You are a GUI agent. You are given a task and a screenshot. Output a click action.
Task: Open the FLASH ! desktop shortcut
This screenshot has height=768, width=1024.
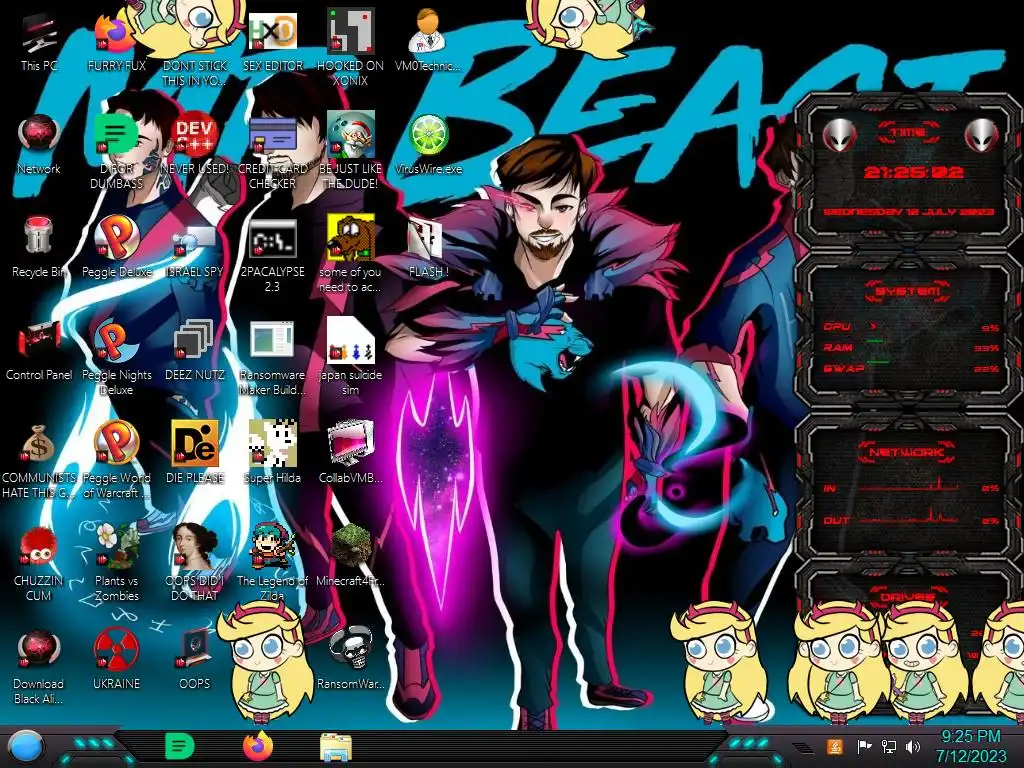(x=428, y=248)
